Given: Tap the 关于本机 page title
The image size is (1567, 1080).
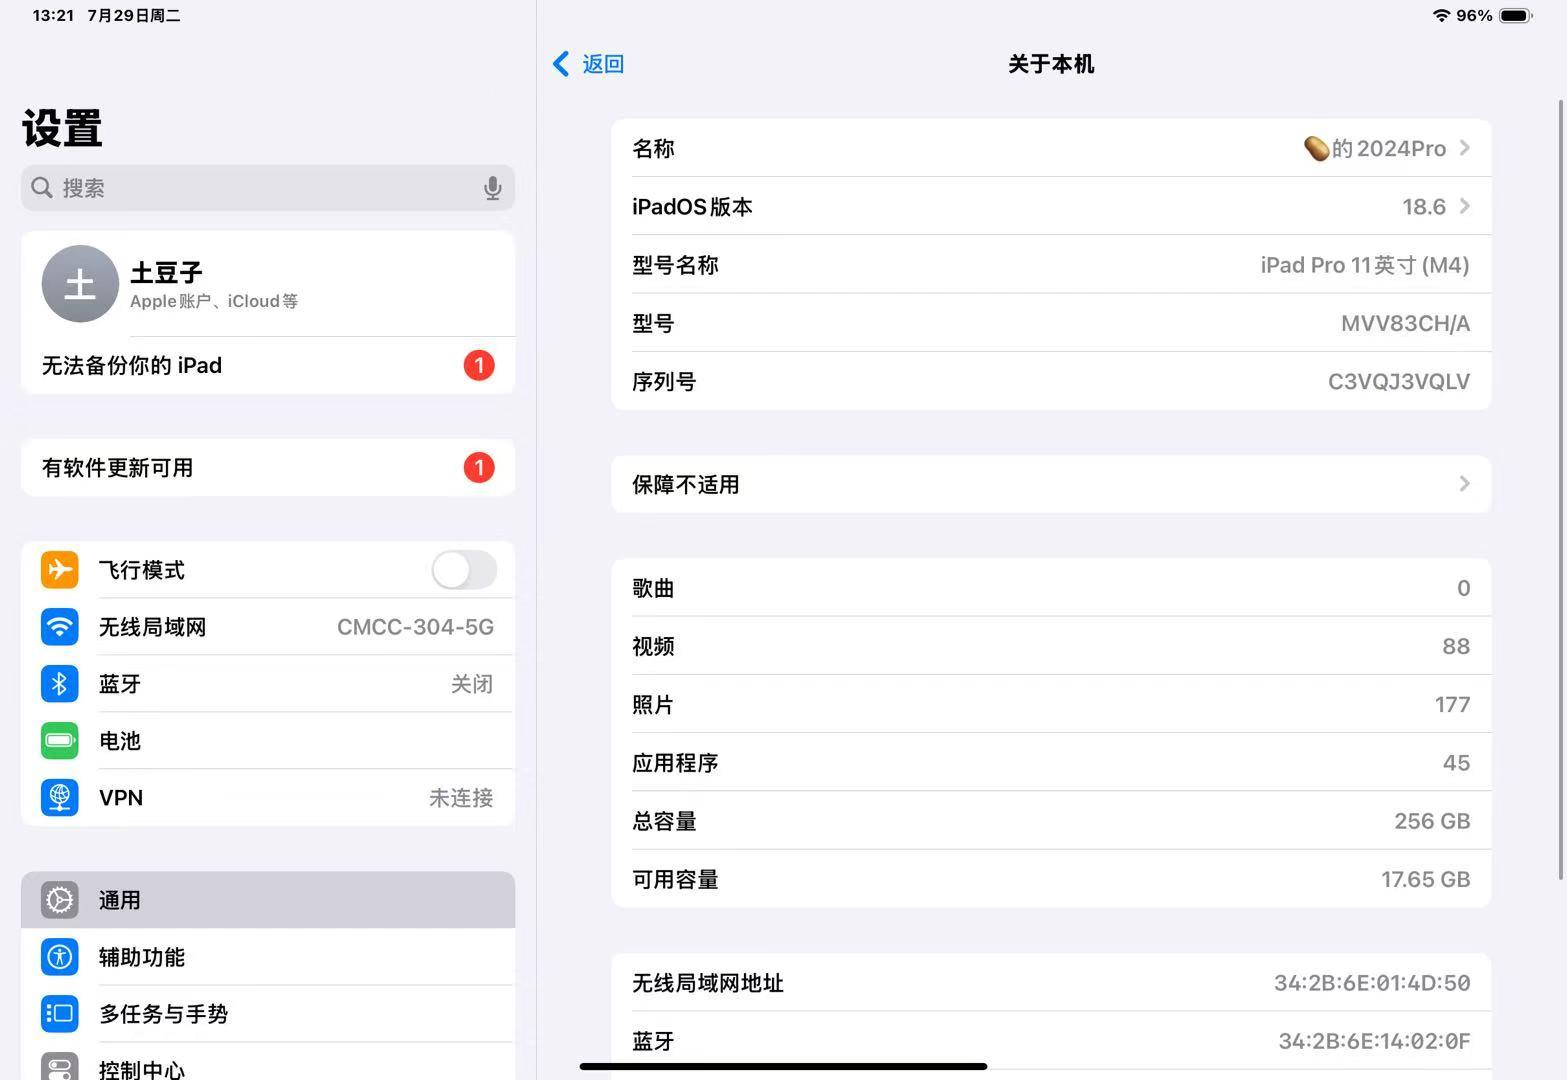Looking at the screenshot, I should click(1051, 64).
